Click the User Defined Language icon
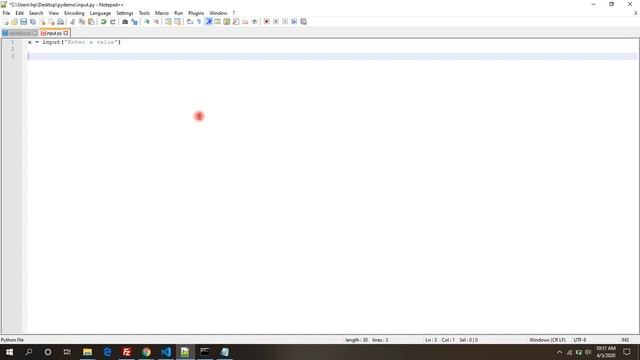The image size is (640, 360). [218, 22]
